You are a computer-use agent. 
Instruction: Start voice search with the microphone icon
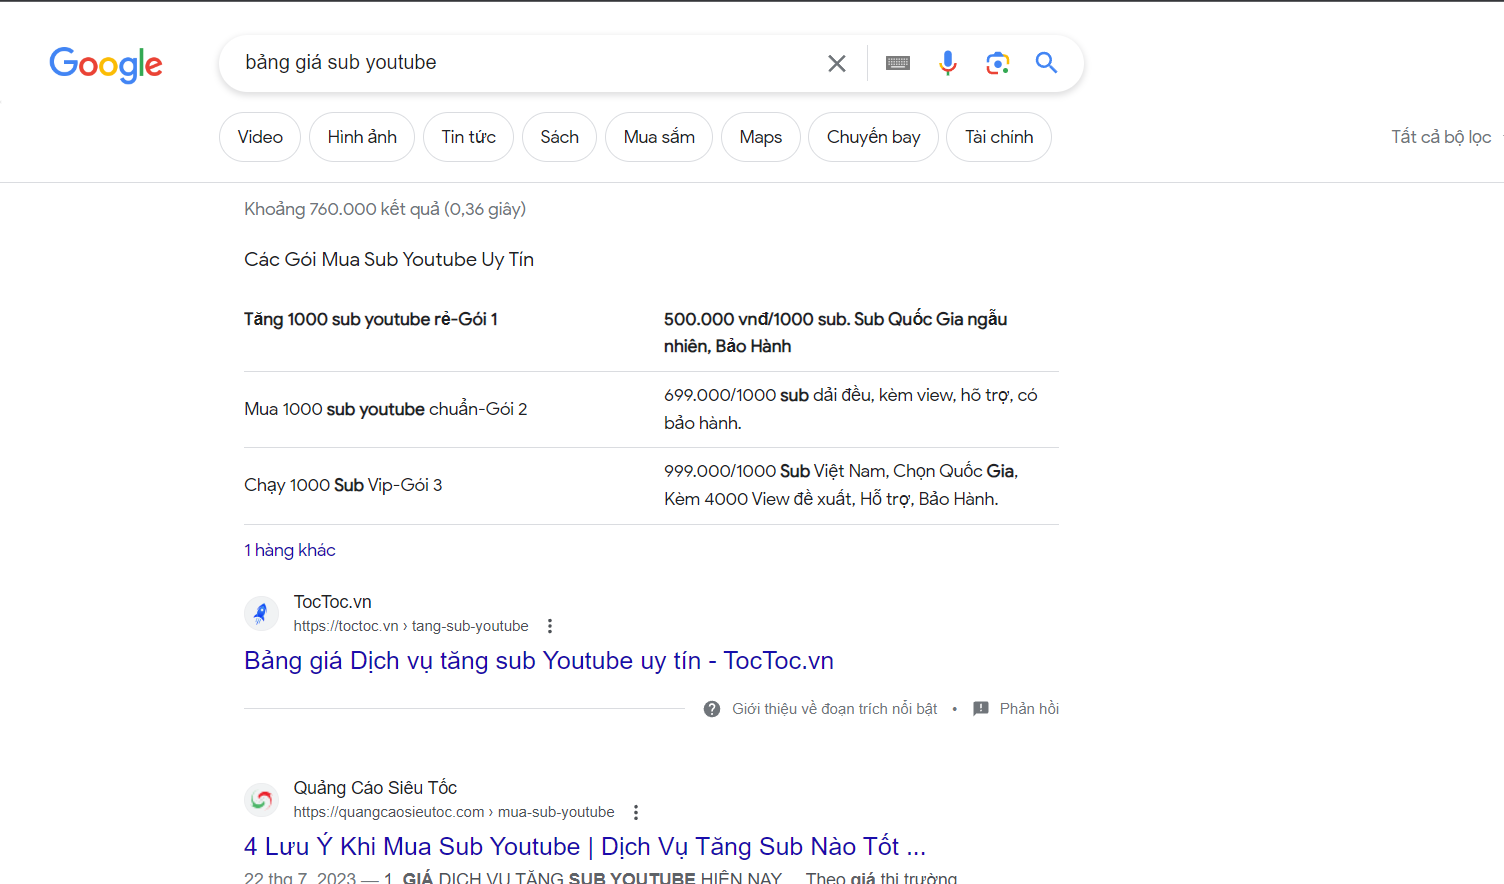(x=947, y=64)
